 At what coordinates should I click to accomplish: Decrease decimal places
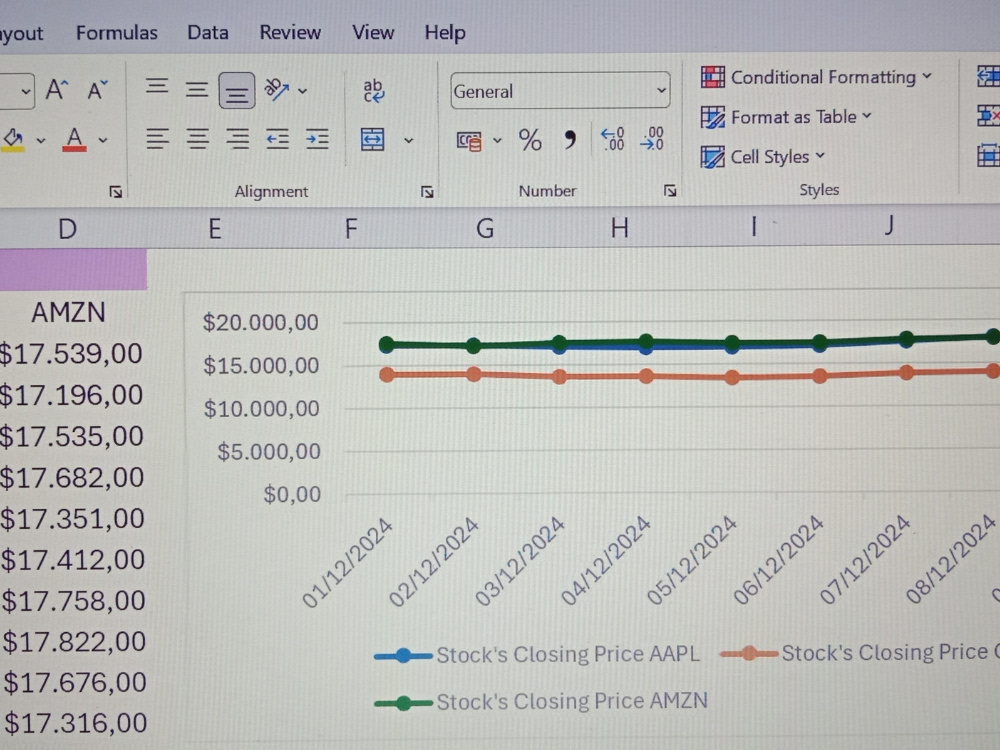coord(652,138)
